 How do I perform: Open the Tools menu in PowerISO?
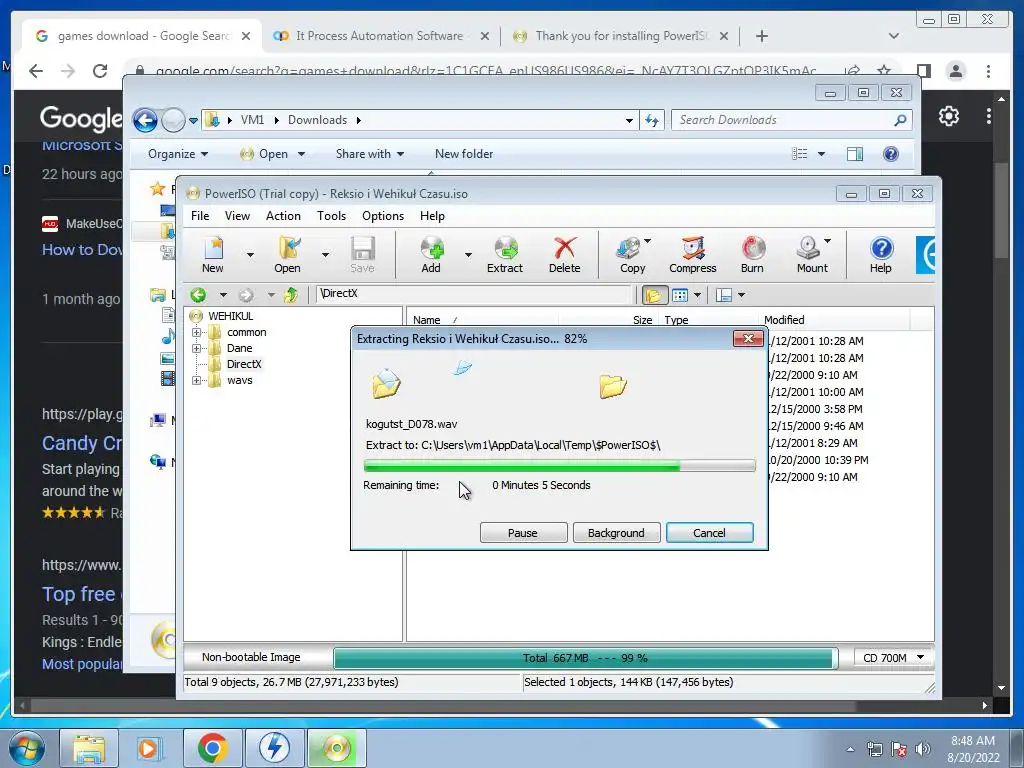pyautogui.click(x=331, y=216)
